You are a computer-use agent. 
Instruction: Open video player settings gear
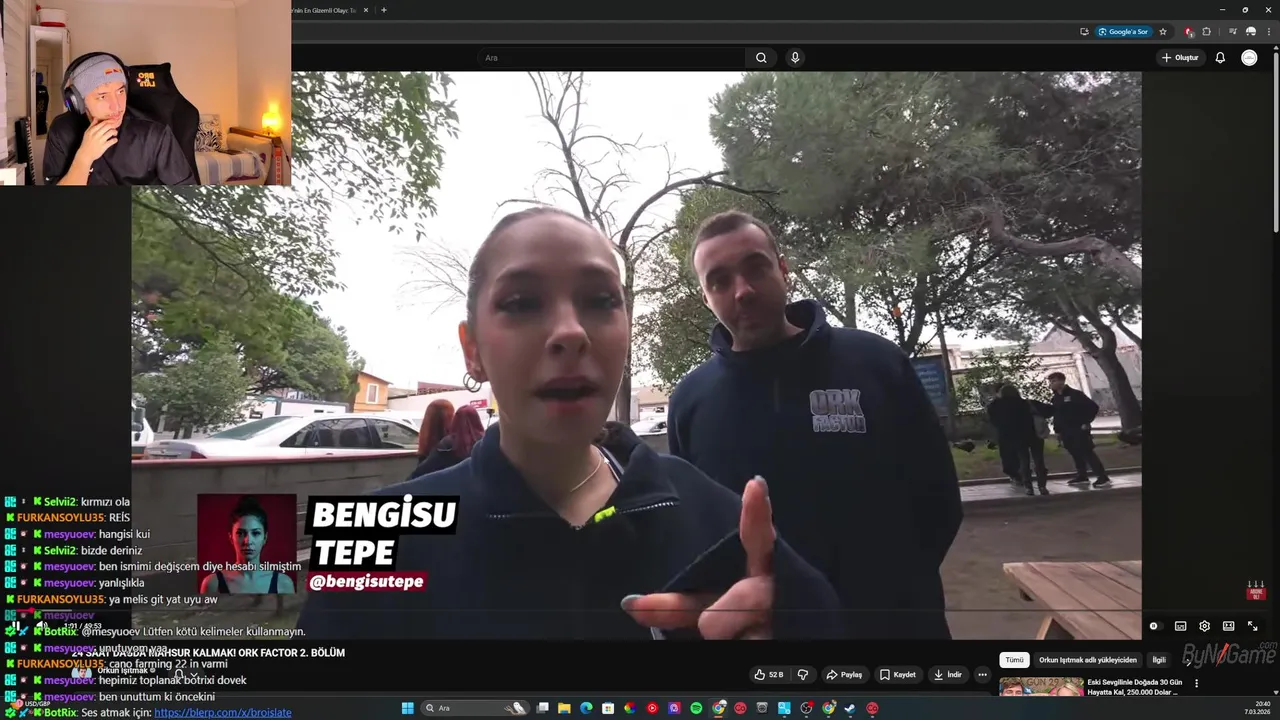1204,626
